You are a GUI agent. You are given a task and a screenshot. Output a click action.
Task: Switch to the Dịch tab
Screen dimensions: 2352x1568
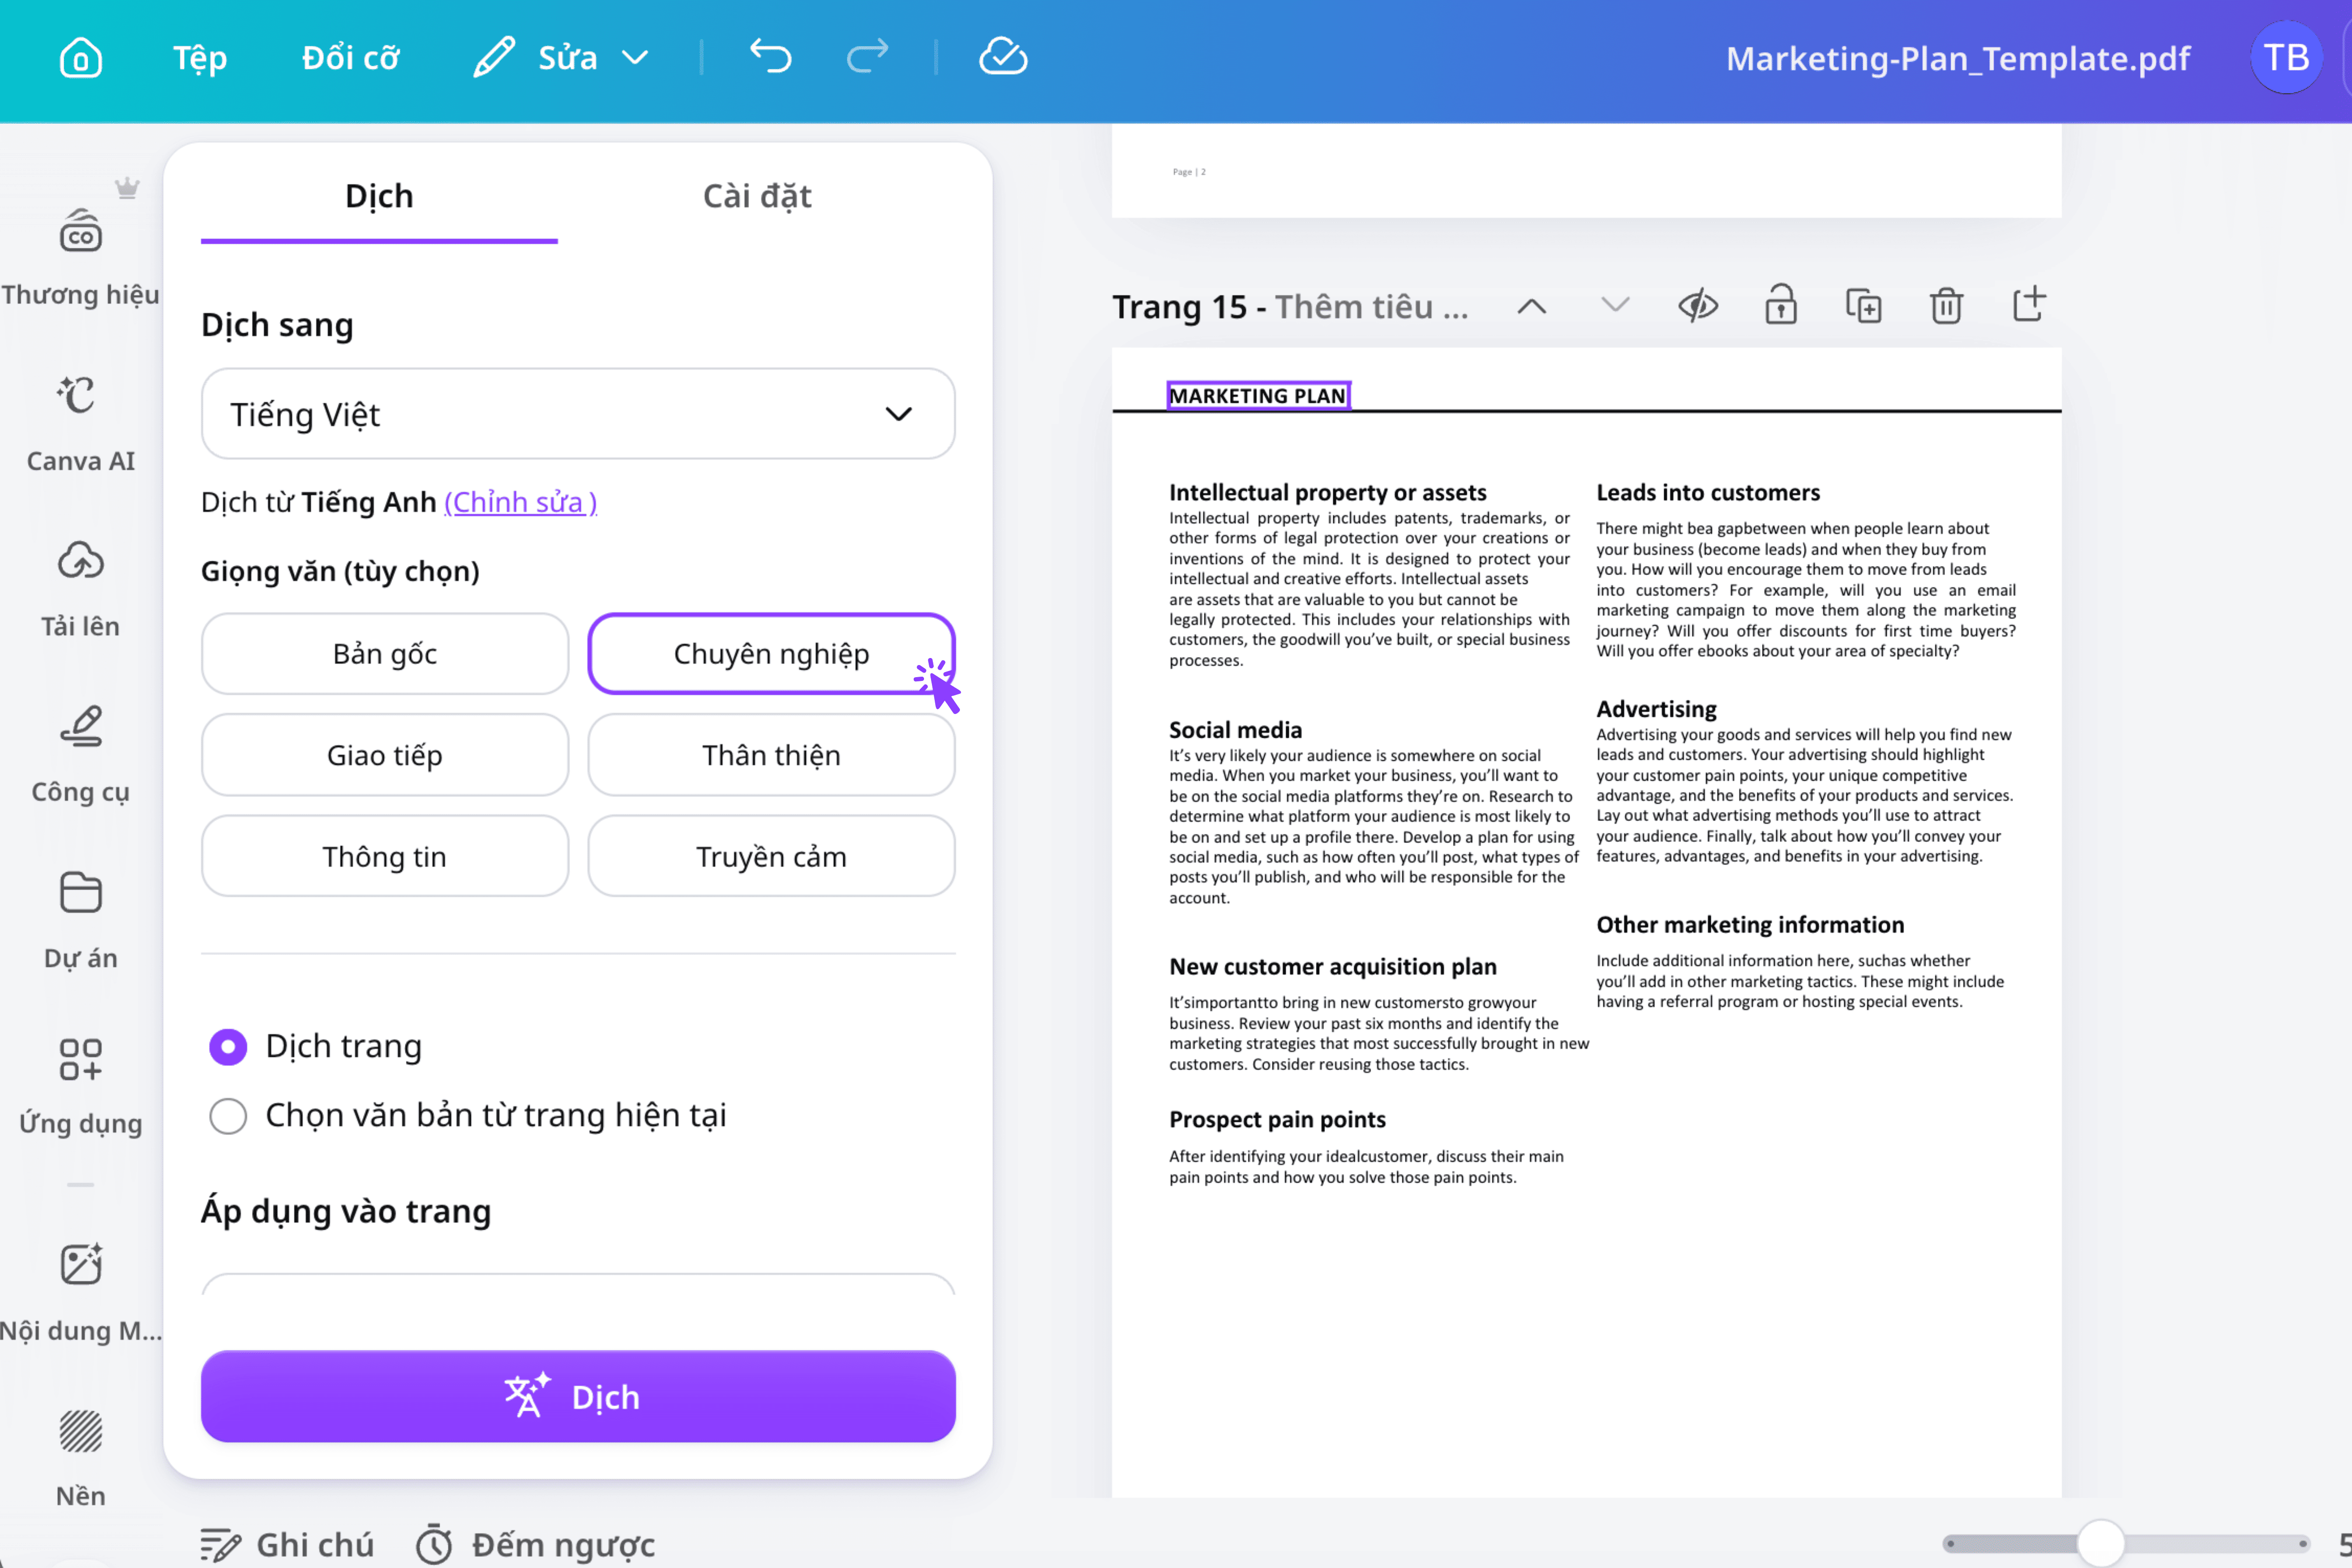point(379,196)
